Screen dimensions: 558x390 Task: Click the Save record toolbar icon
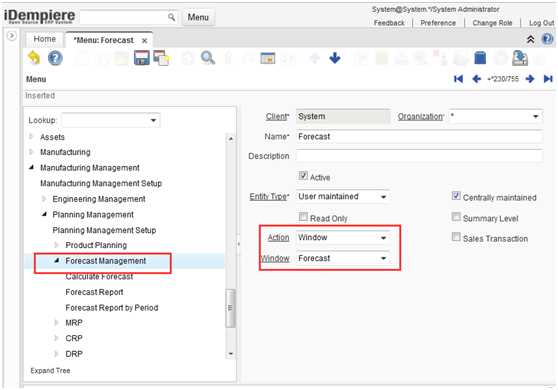point(142,58)
